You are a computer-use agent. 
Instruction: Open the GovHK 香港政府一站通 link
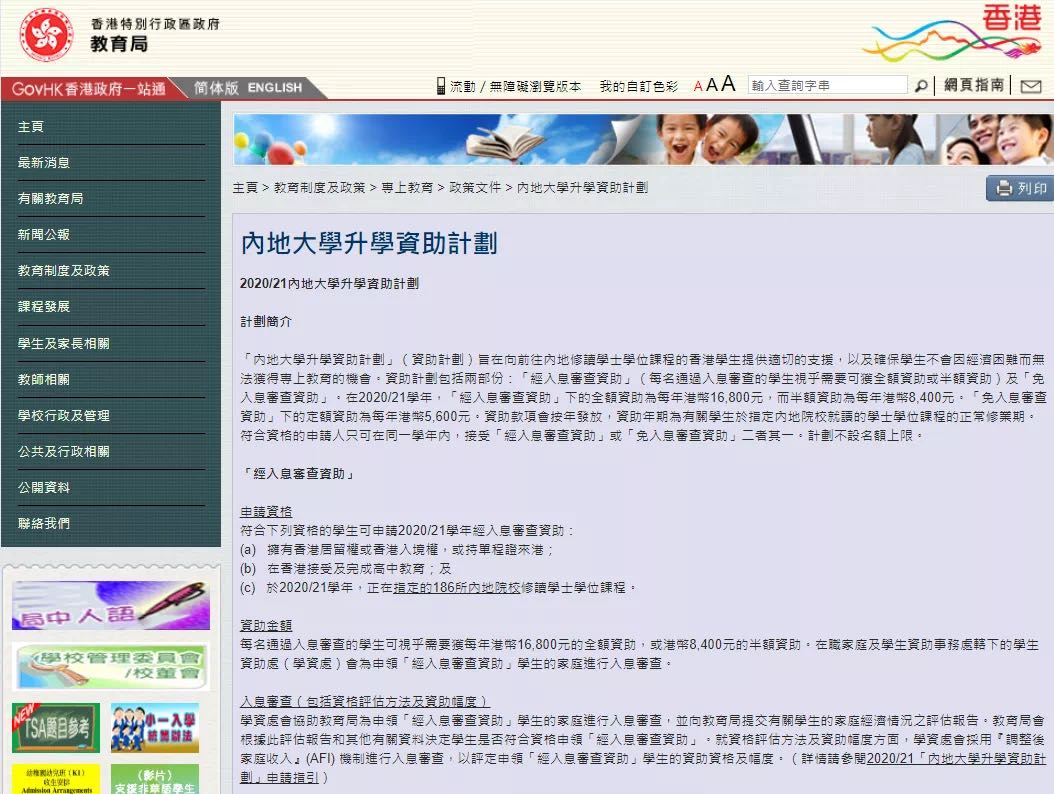(88, 88)
